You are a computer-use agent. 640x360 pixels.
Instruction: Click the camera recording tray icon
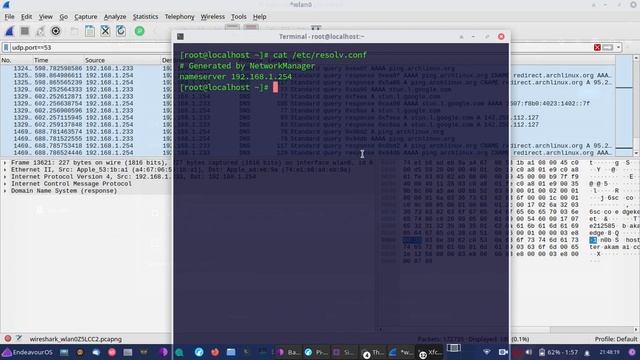503,352
